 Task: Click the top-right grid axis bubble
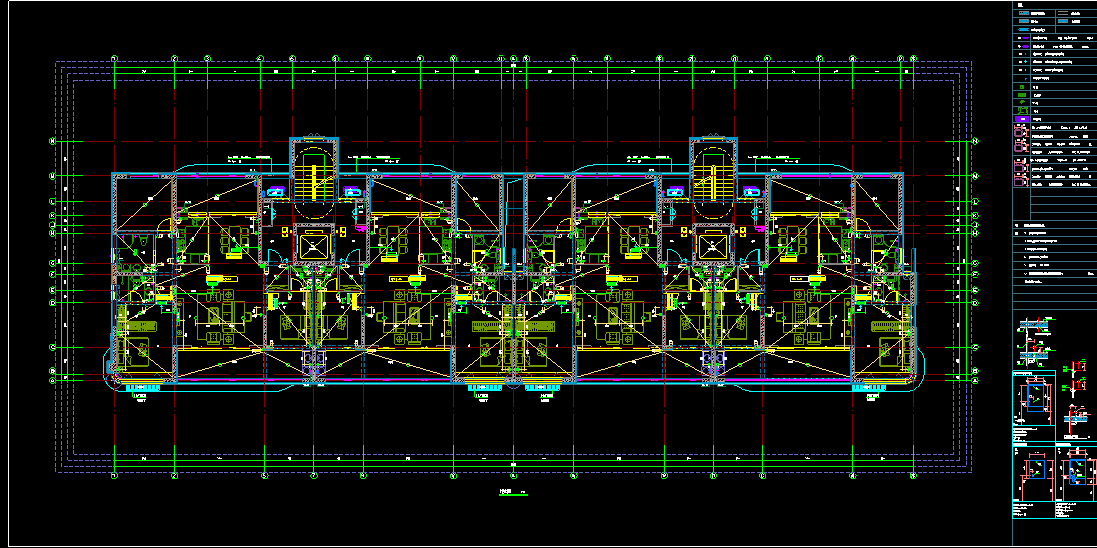click(912, 59)
